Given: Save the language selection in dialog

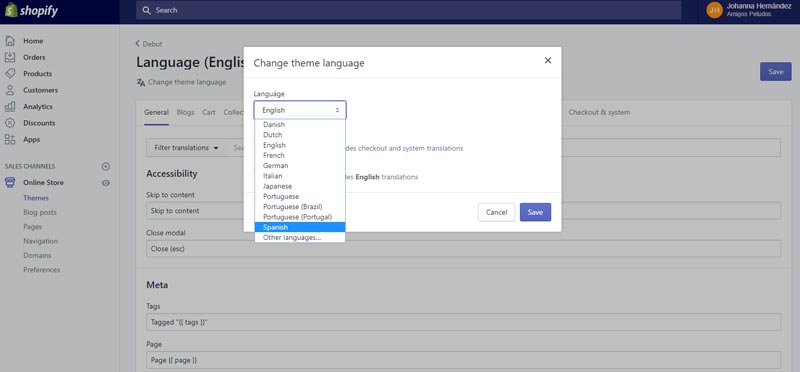Looking at the screenshot, I should 535,212.
